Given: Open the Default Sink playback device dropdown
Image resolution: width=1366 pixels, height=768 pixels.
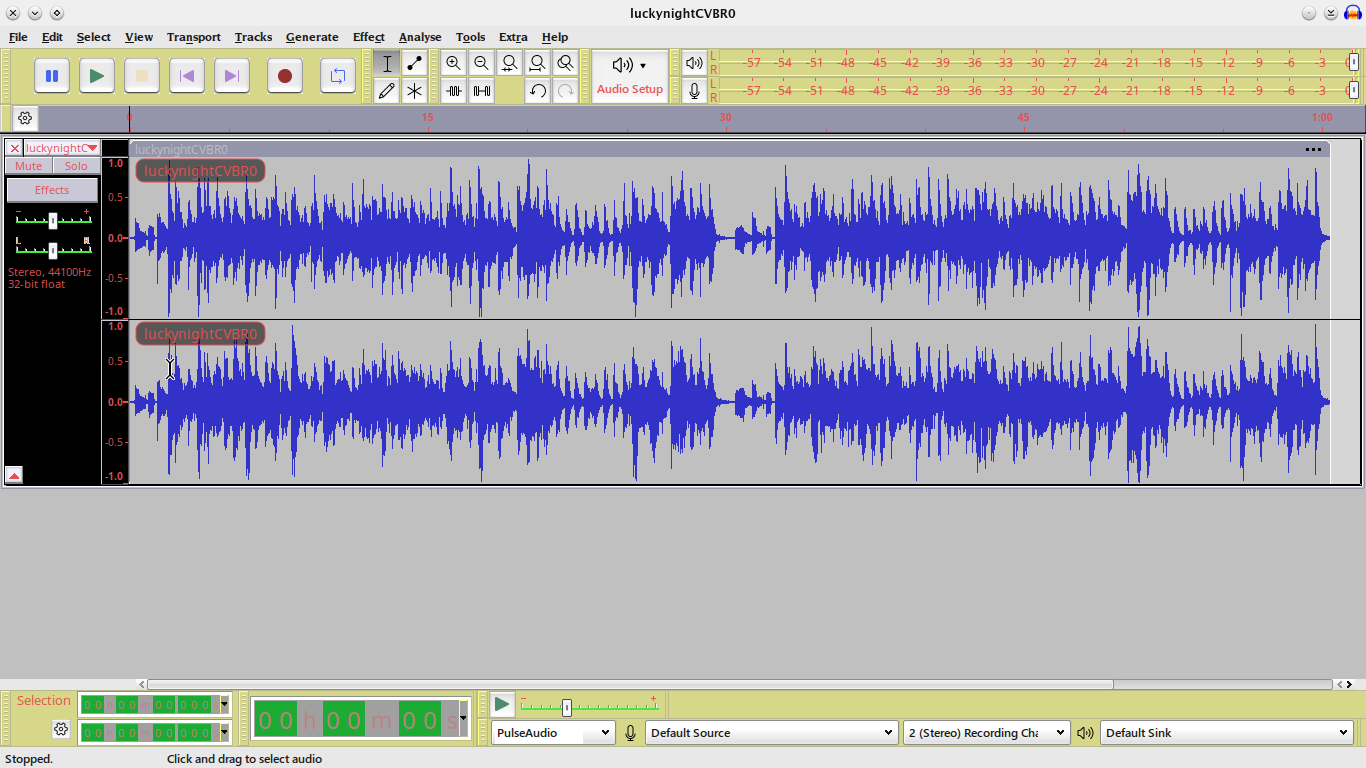Looking at the screenshot, I should (x=1227, y=733).
